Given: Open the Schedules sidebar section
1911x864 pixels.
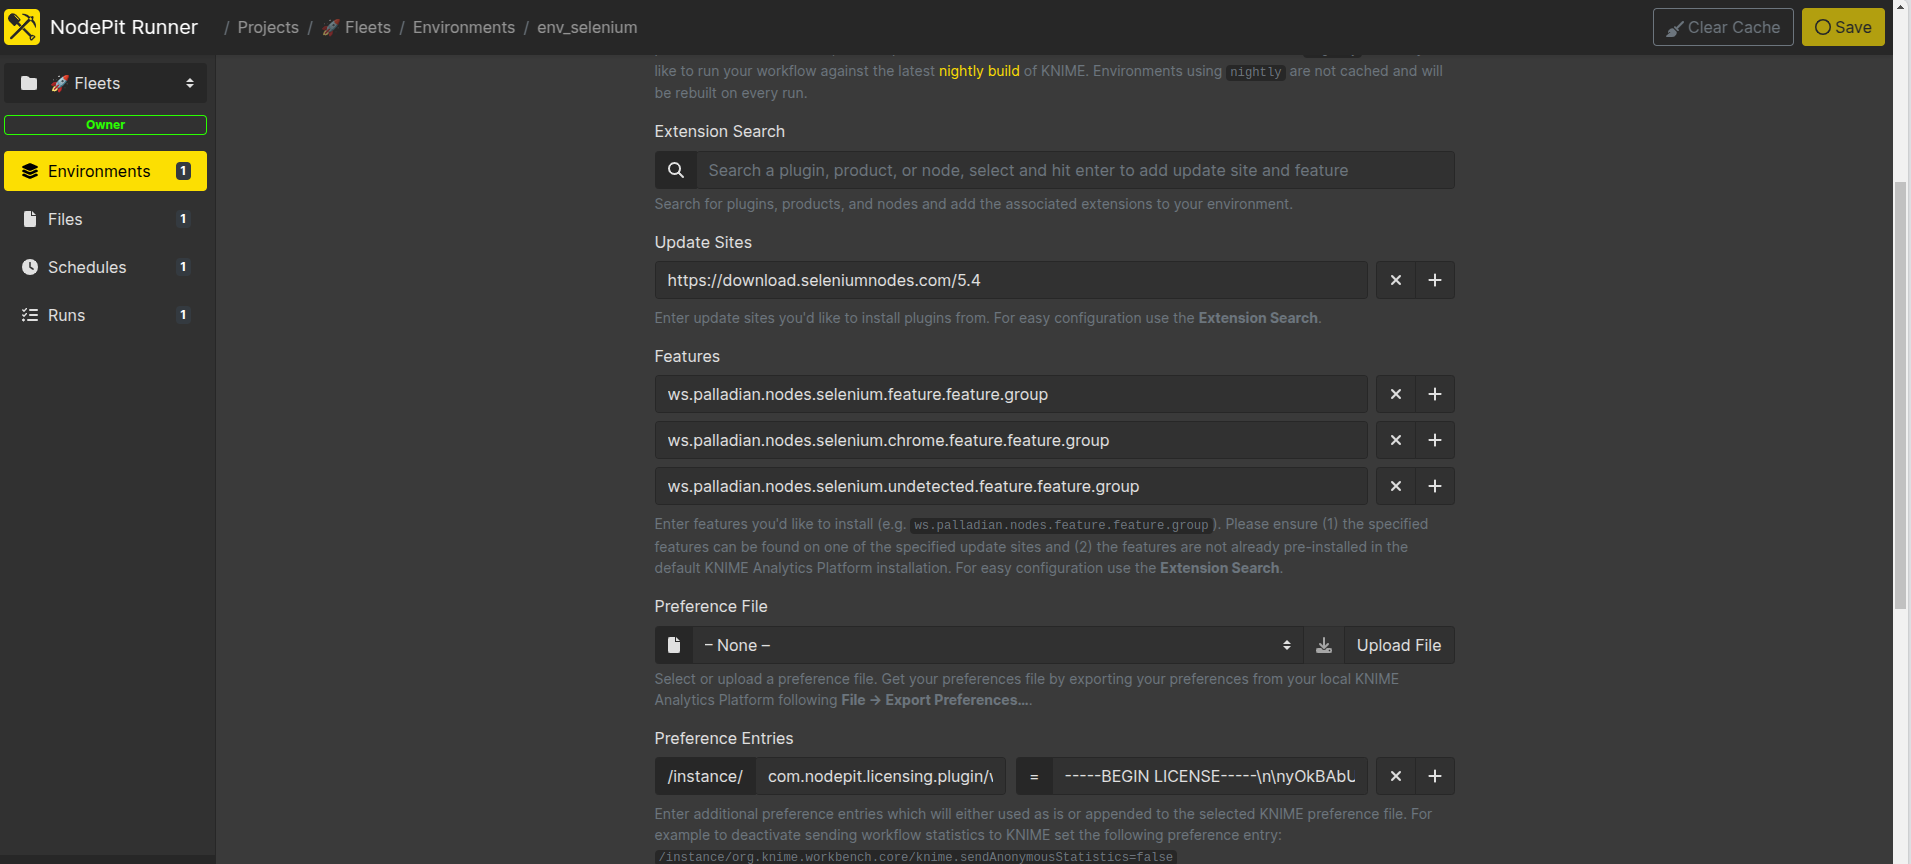Looking at the screenshot, I should 106,267.
